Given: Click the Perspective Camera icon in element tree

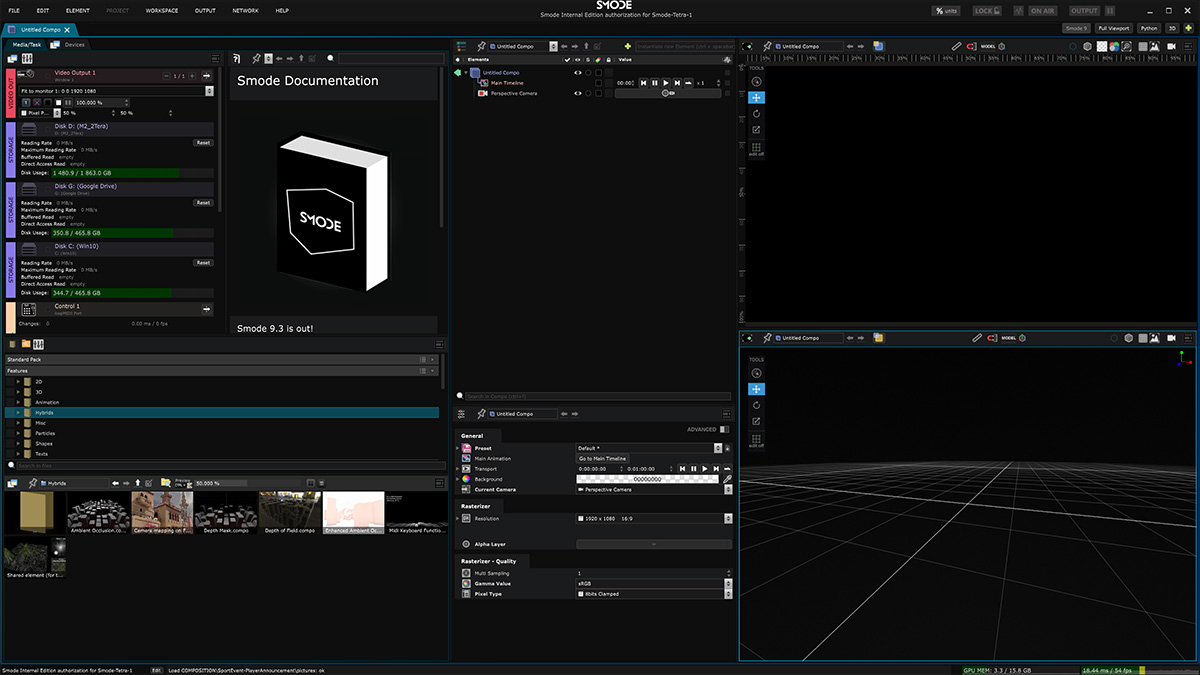Looking at the screenshot, I should click(x=483, y=93).
